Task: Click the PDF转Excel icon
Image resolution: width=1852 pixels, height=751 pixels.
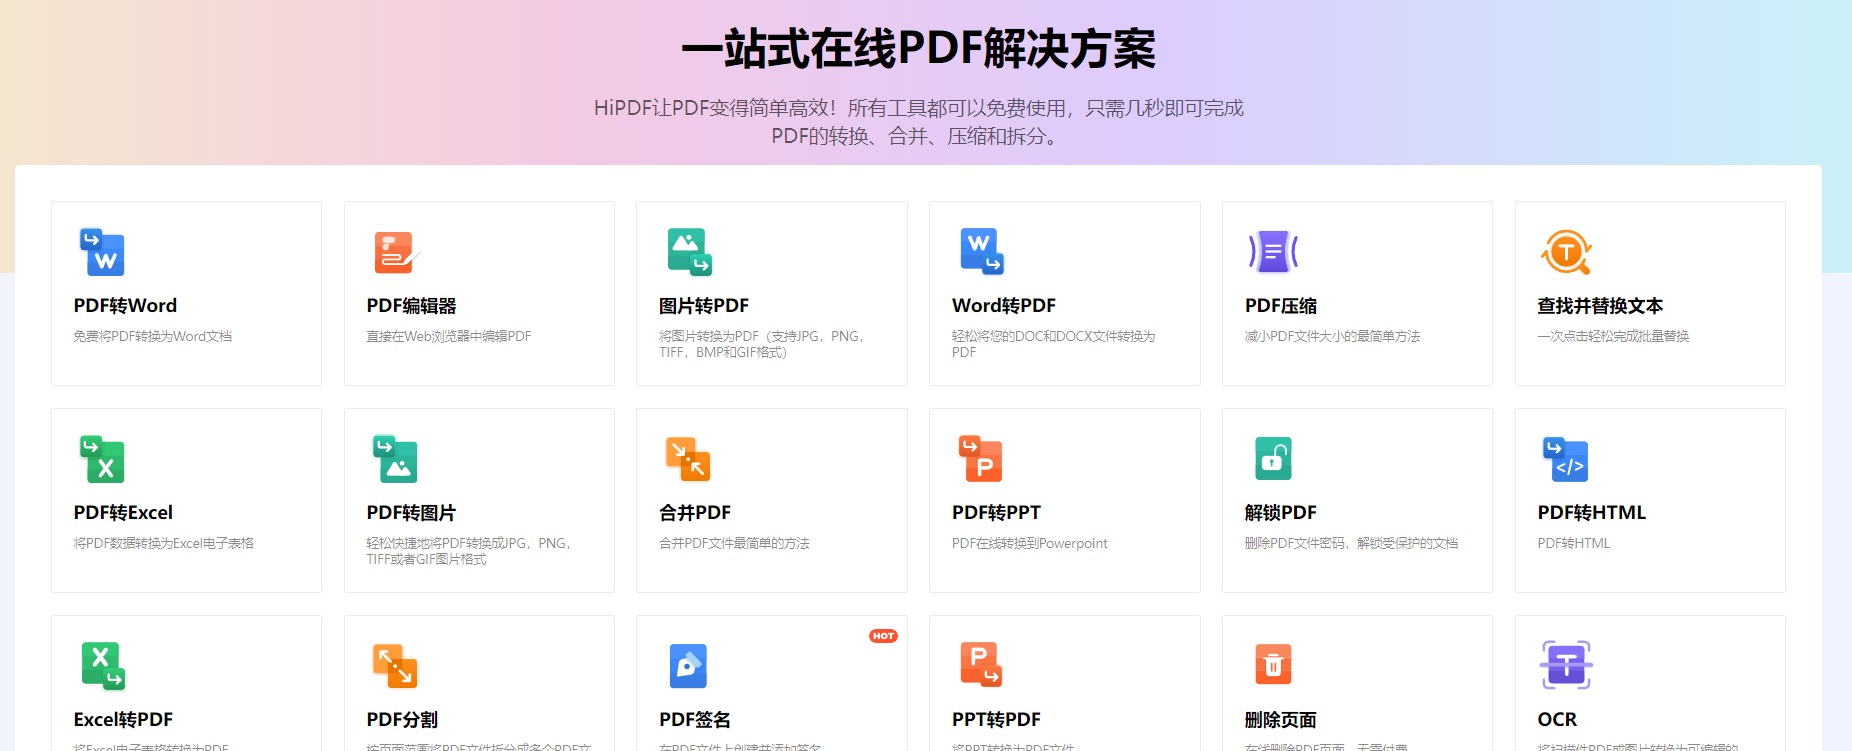Action: [102, 459]
